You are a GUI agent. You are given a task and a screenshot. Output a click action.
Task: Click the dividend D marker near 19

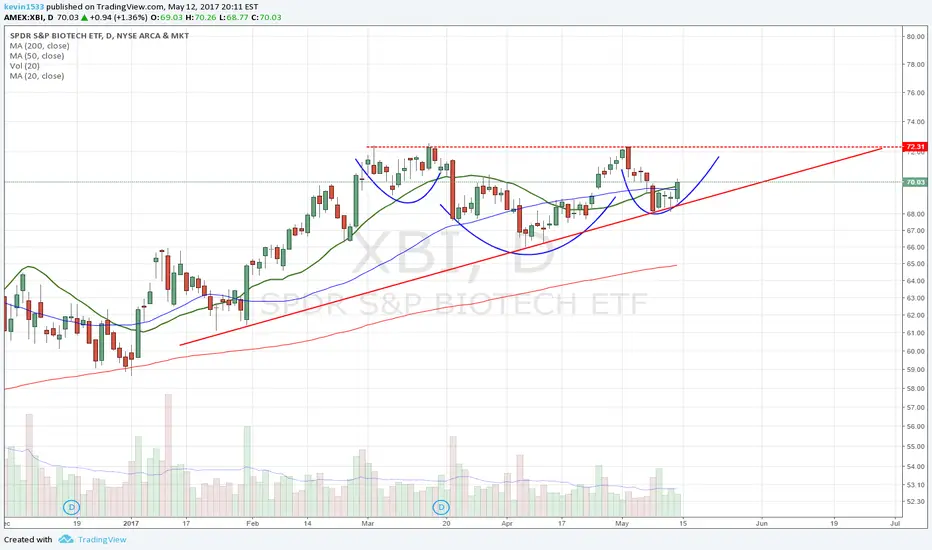pos(71,507)
